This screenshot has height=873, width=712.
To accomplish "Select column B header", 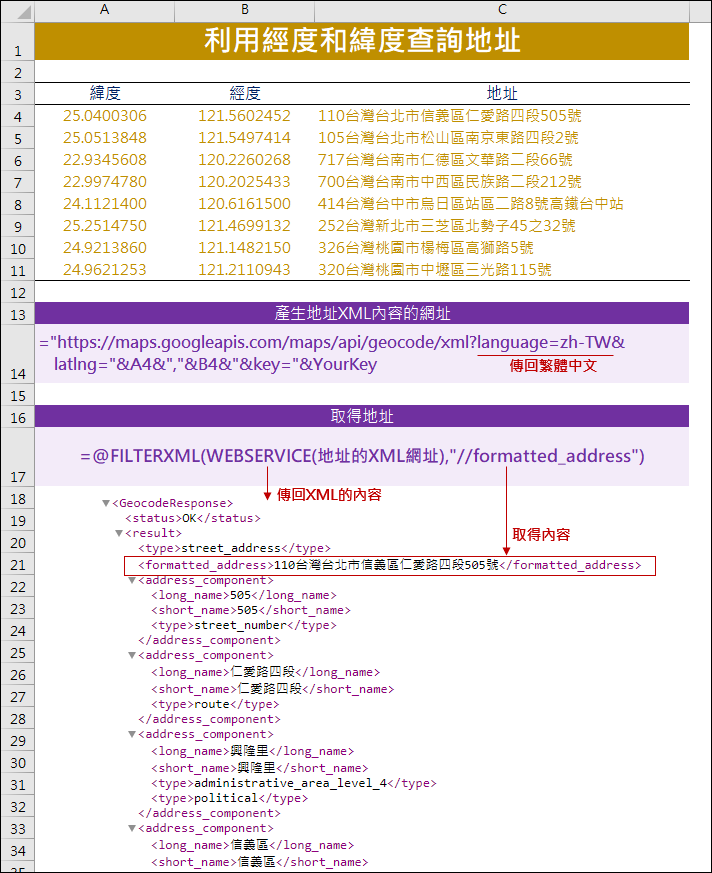I will (x=244, y=10).
